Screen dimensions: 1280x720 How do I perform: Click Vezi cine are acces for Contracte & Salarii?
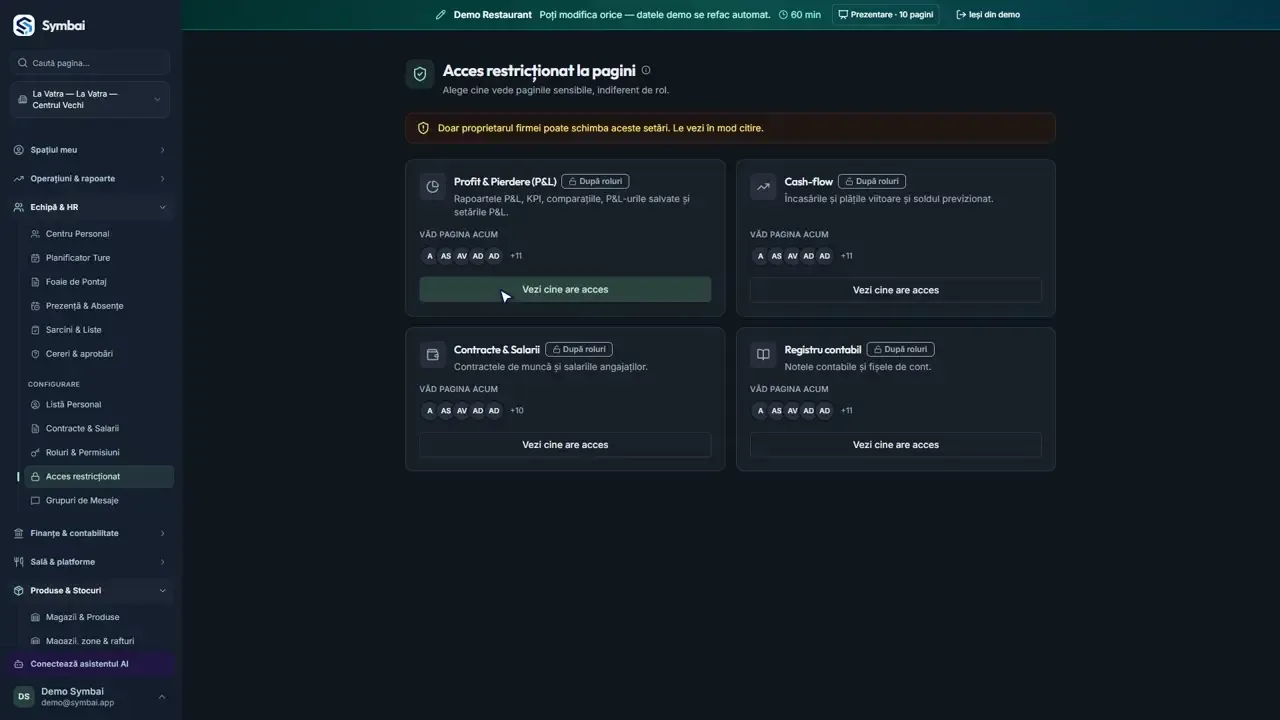[565, 445]
